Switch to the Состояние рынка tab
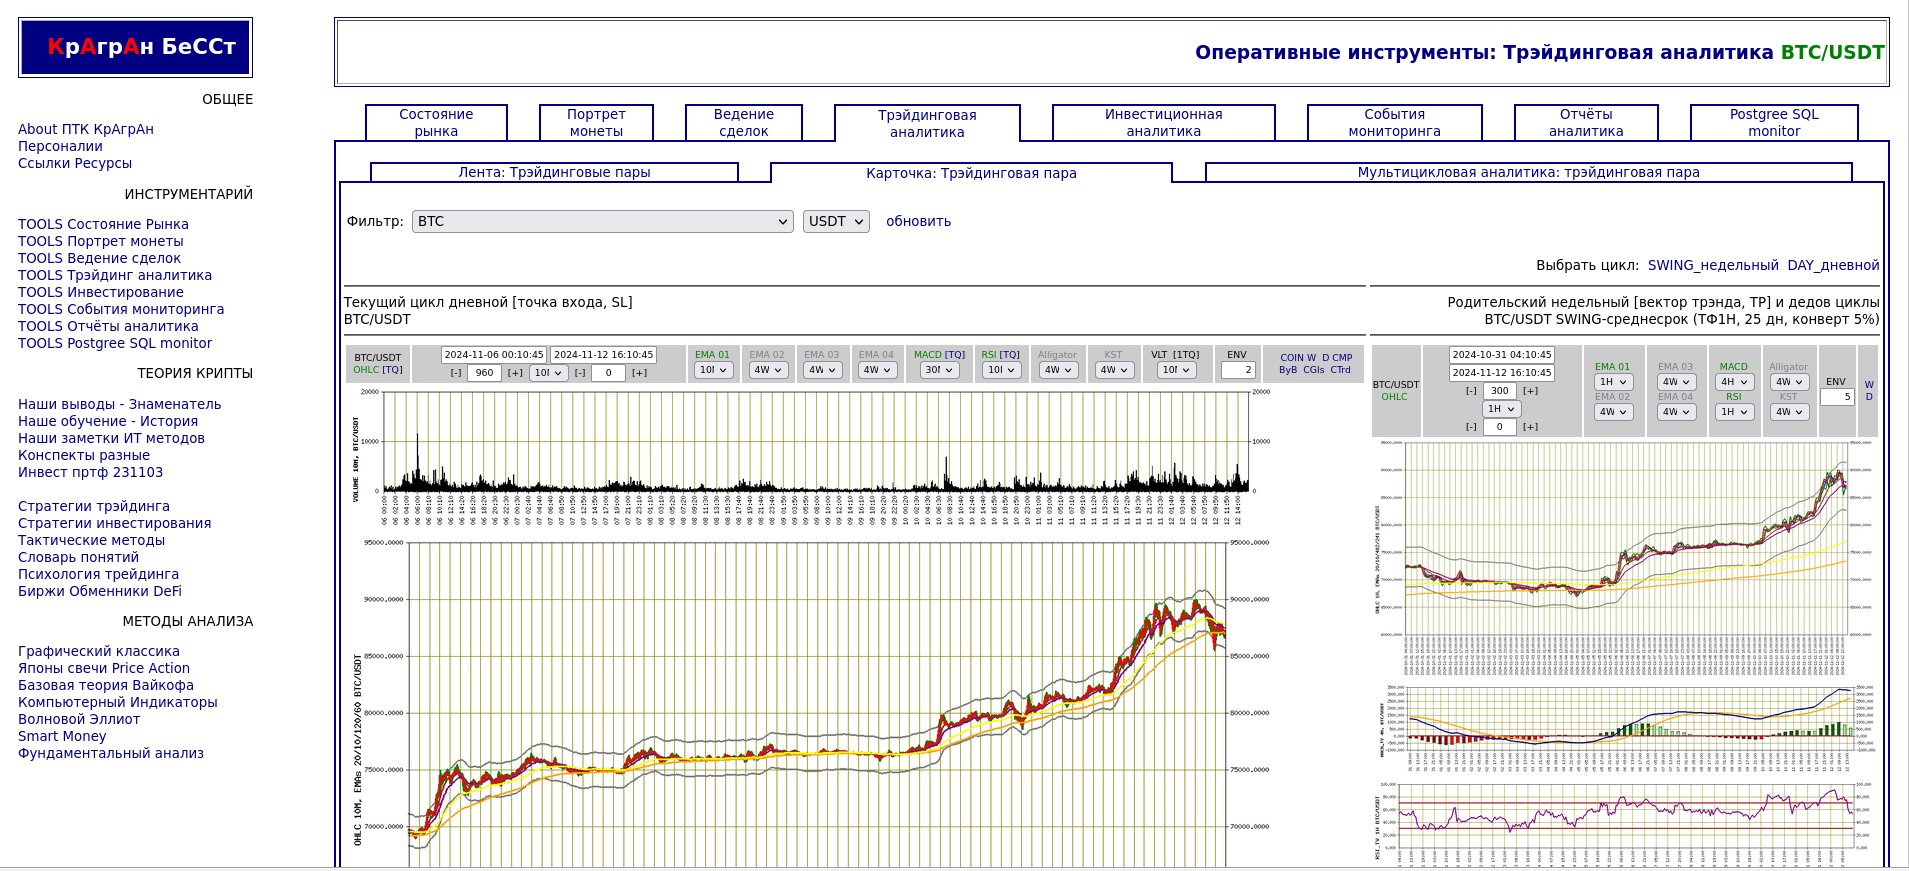Viewport: 1909px width, 871px height. coord(436,122)
